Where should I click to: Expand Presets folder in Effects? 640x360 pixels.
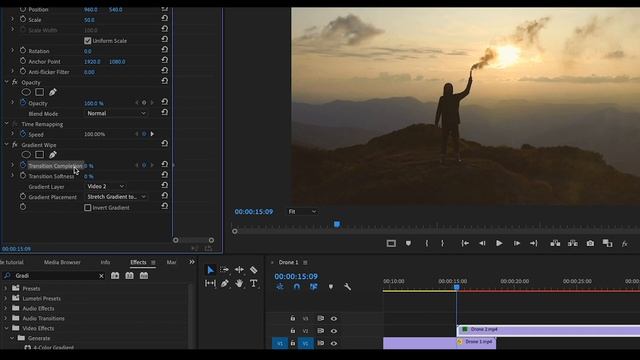[5, 288]
